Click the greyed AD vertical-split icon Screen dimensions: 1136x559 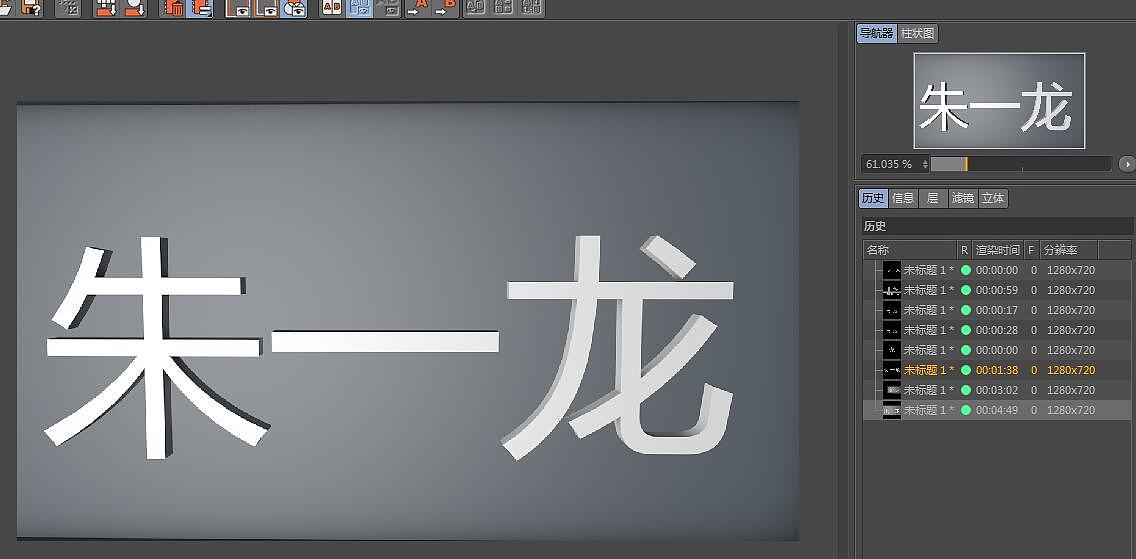pyautogui.click(x=475, y=8)
